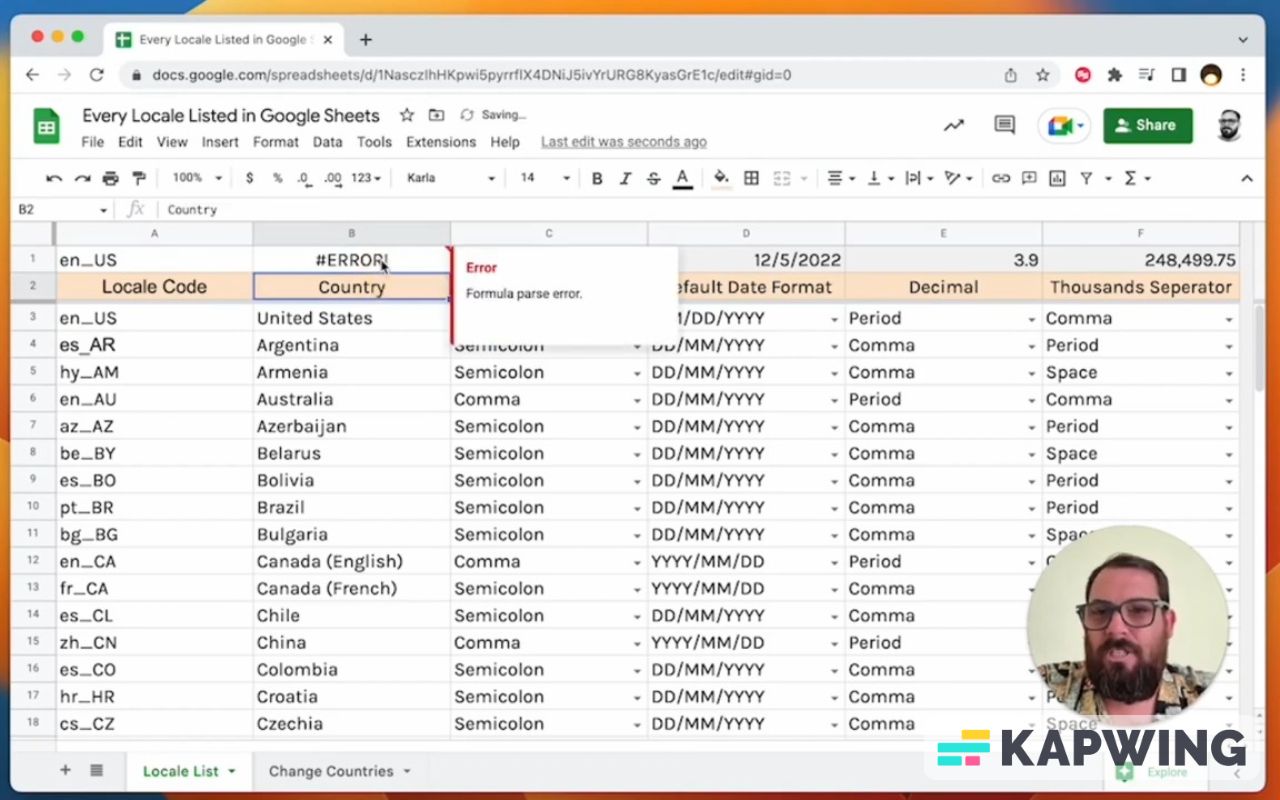The height and width of the screenshot is (800, 1280).
Task: Open the Format menu
Action: [x=276, y=142]
